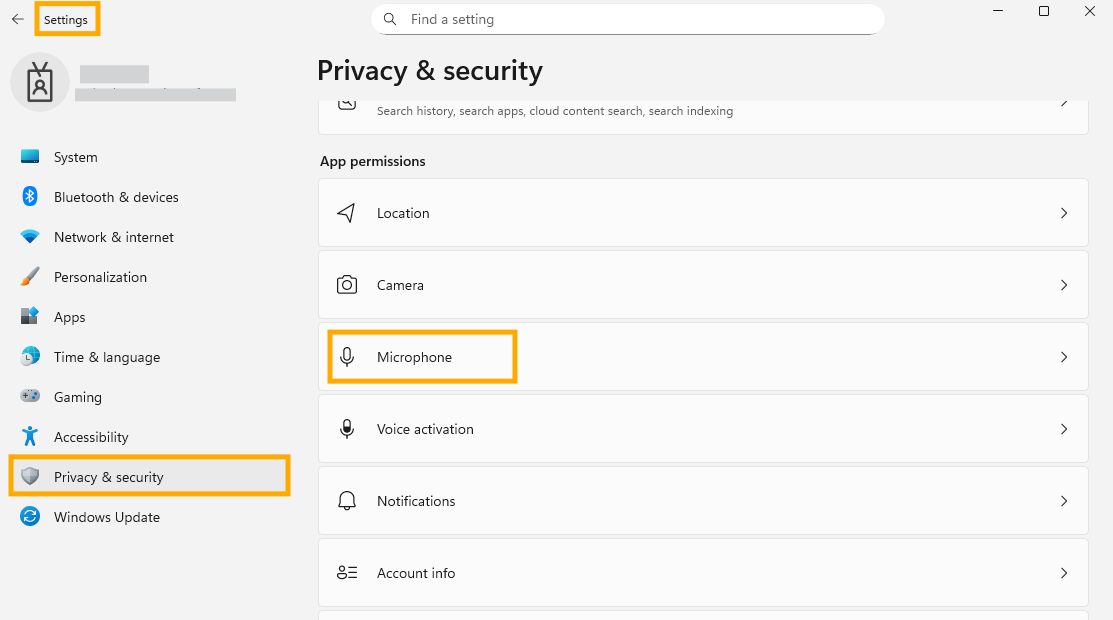Expand Voice activation via chevron
Screen dimensions: 1113x620
click(1063, 429)
